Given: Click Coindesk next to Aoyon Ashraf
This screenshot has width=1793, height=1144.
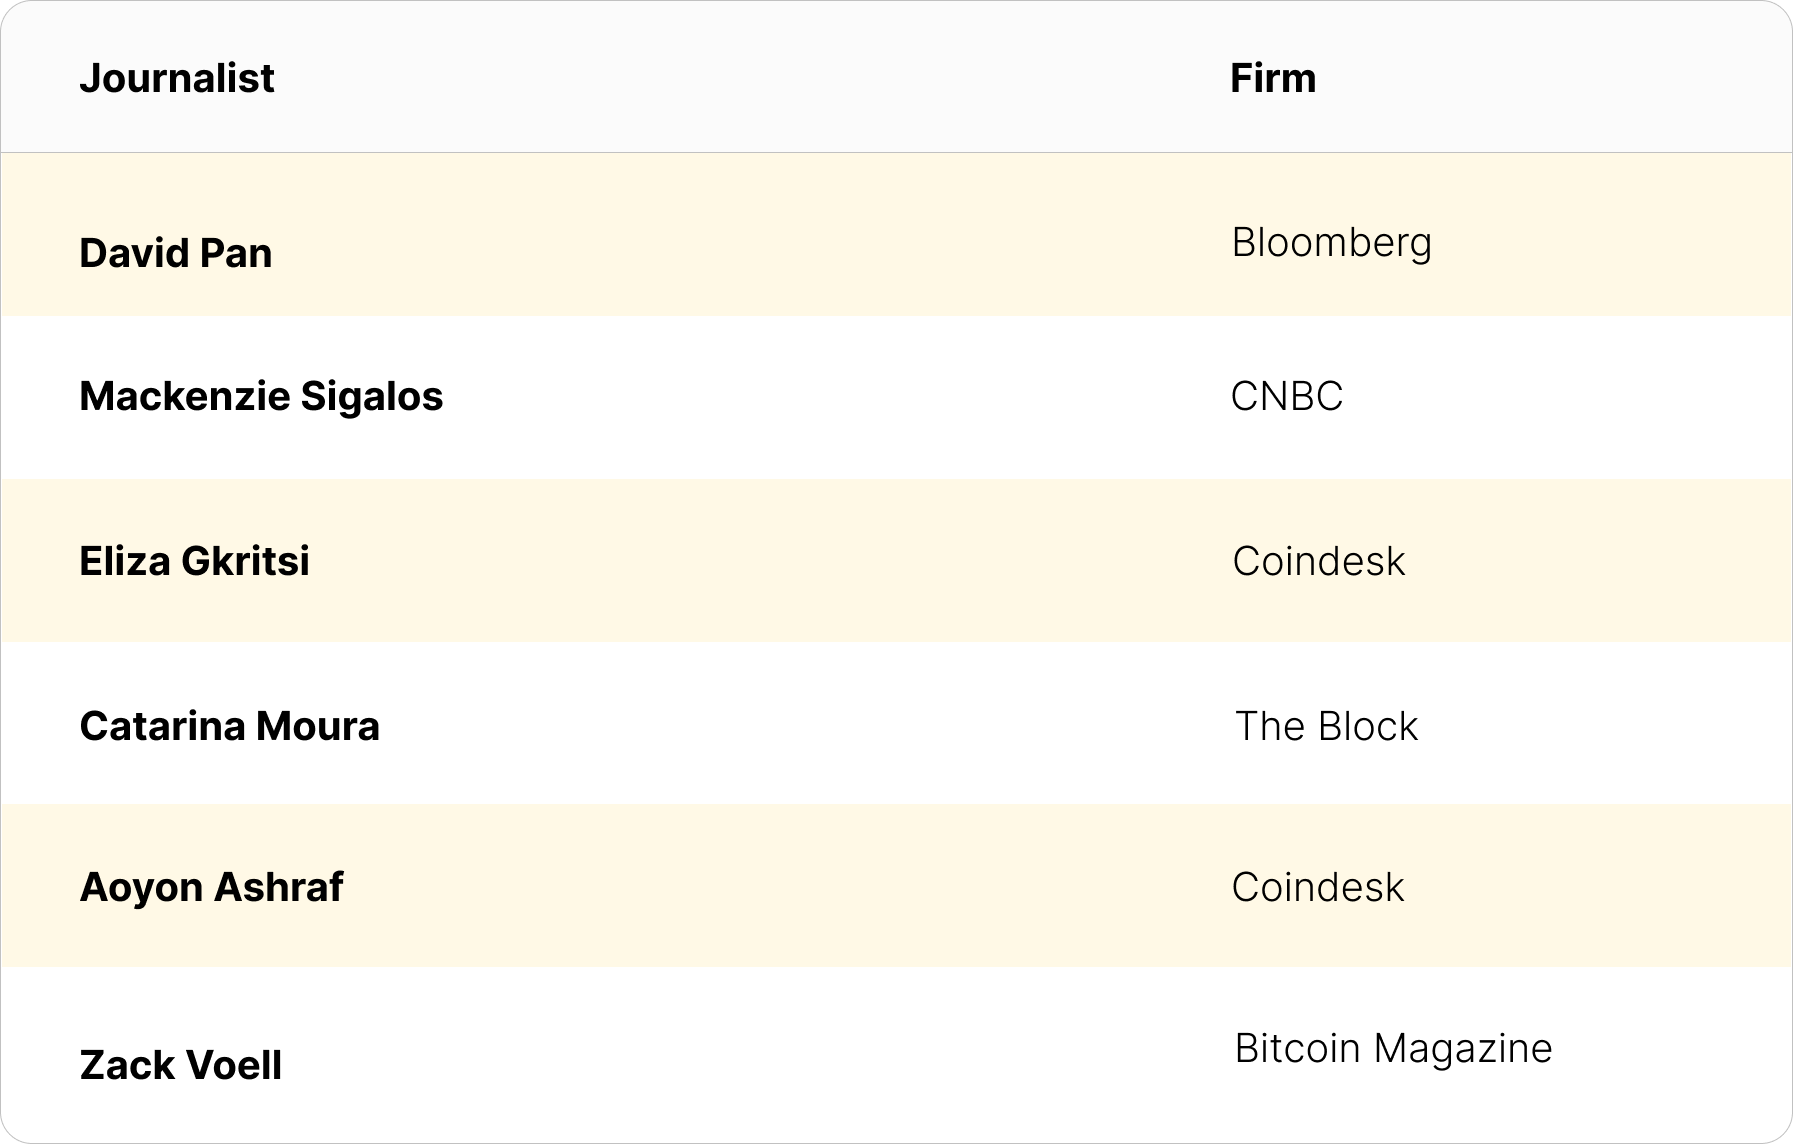Looking at the screenshot, I should pyautogui.click(x=1318, y=887).
